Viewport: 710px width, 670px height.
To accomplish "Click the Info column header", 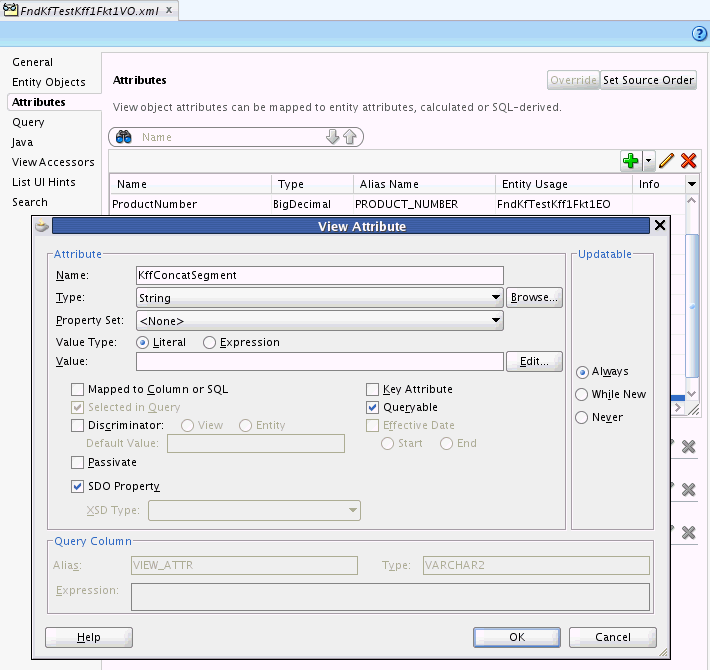I will coord(659,184).
